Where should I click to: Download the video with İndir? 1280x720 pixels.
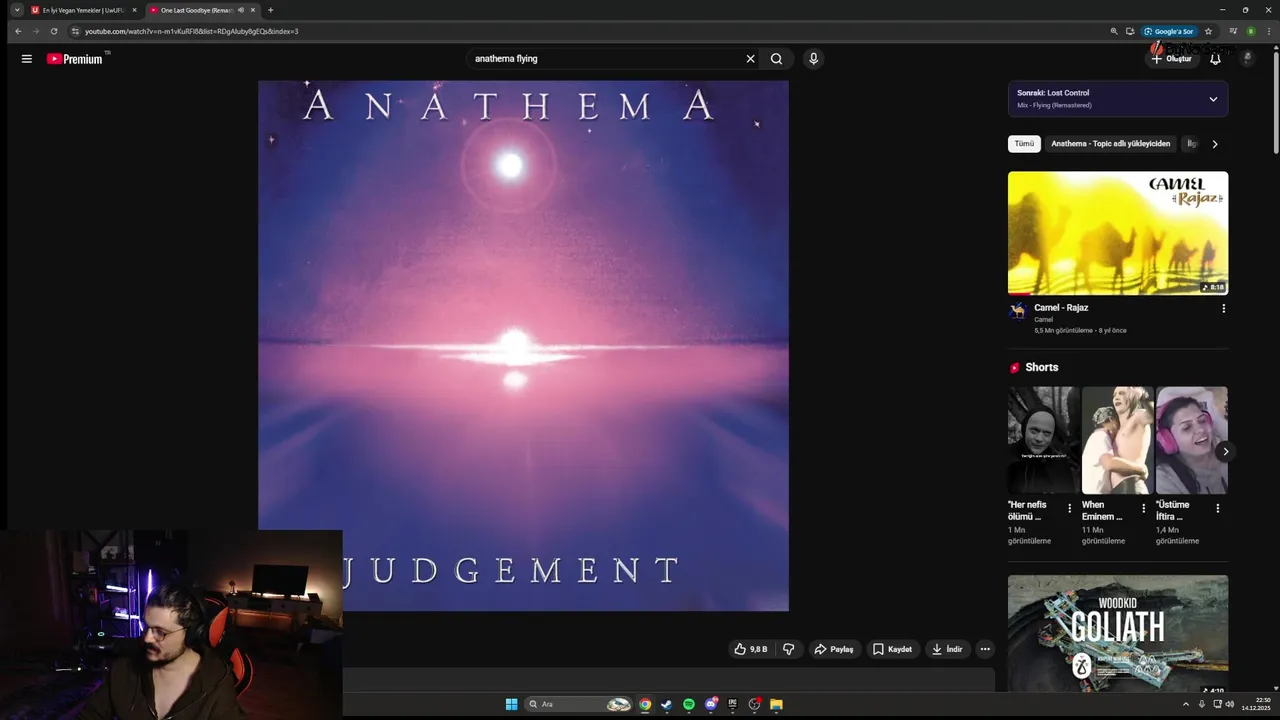click(947, 649)
